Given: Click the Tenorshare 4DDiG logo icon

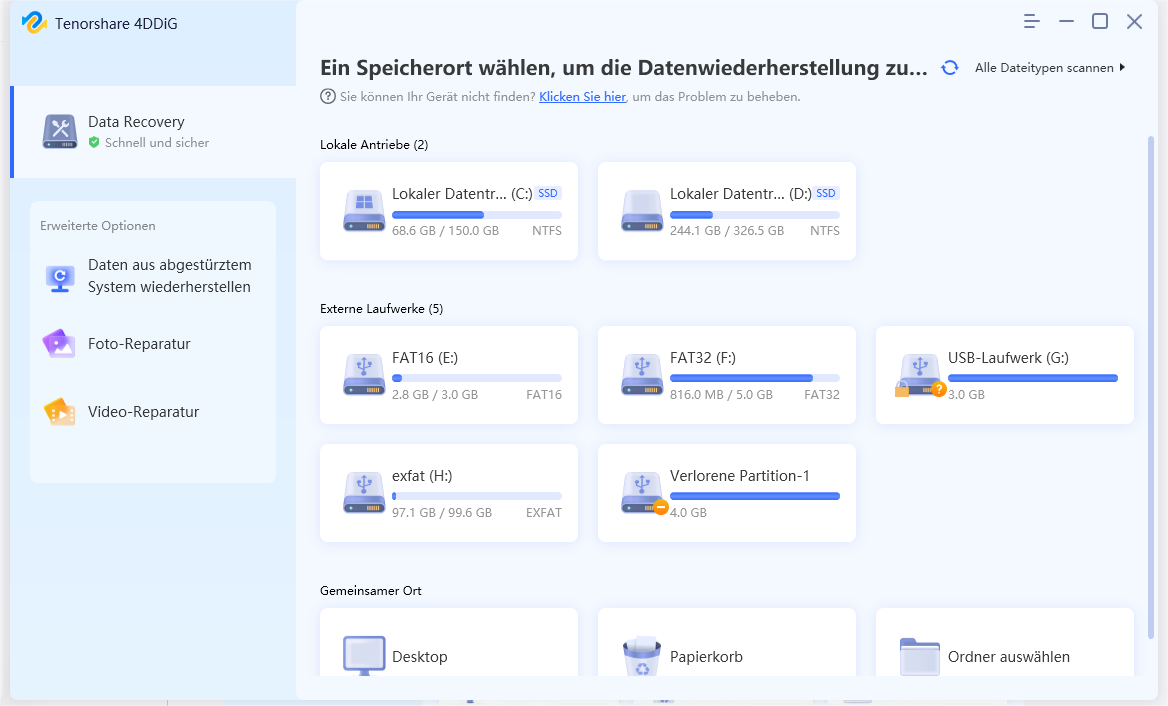Looking at the screenshot, I should (34, 22).
